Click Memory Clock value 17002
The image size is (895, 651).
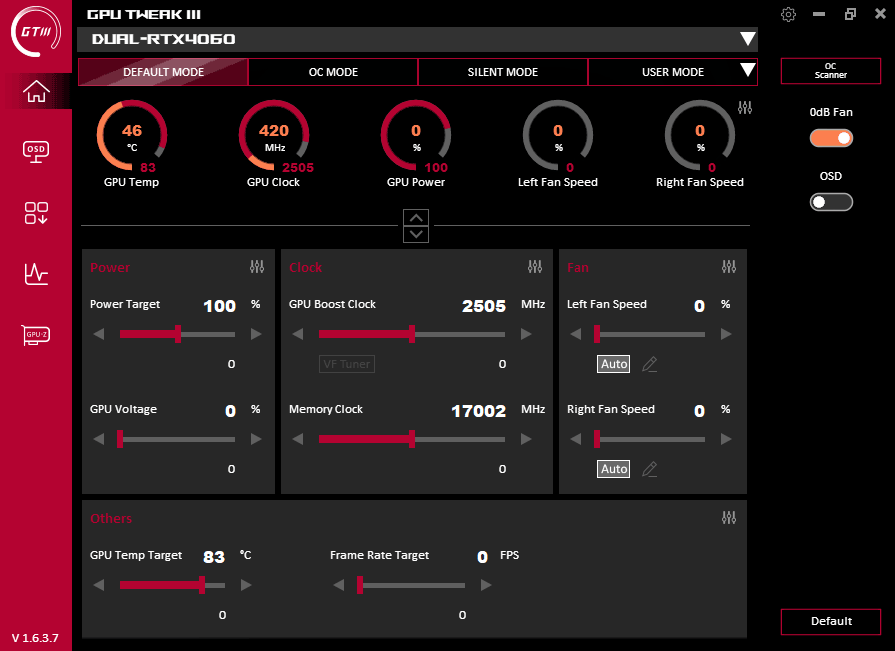coord(479,411)
